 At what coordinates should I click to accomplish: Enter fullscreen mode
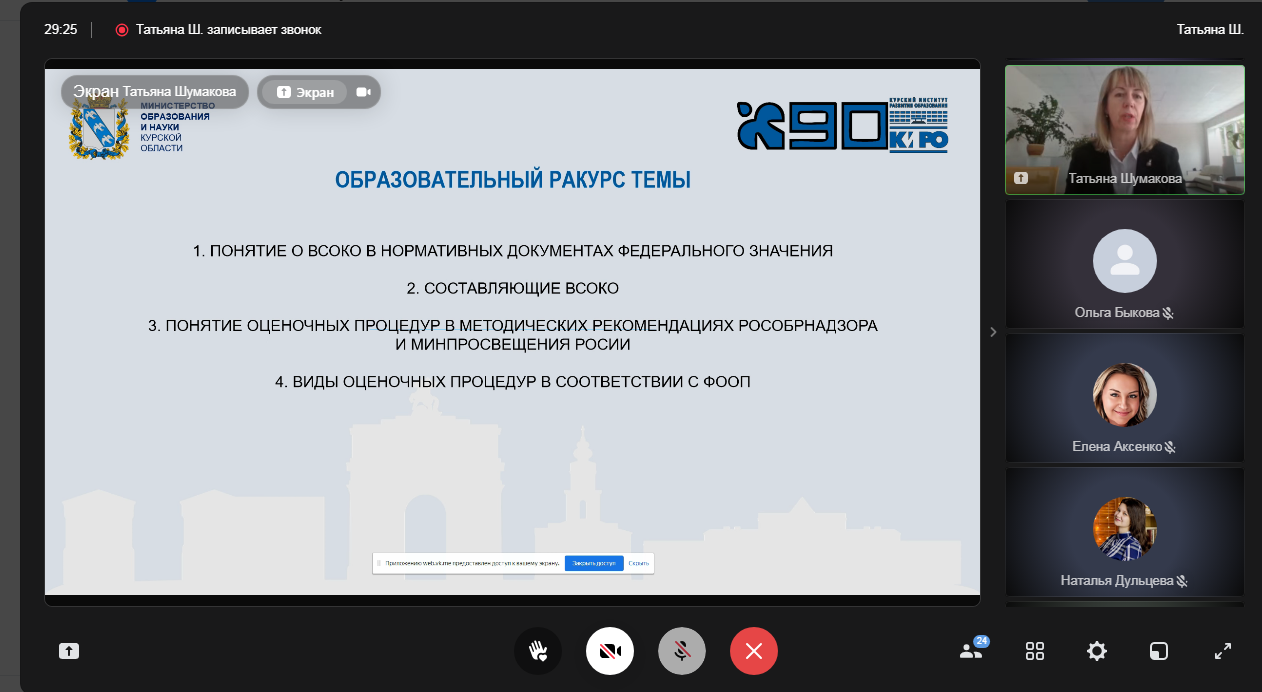click(x=1222, y=651)
